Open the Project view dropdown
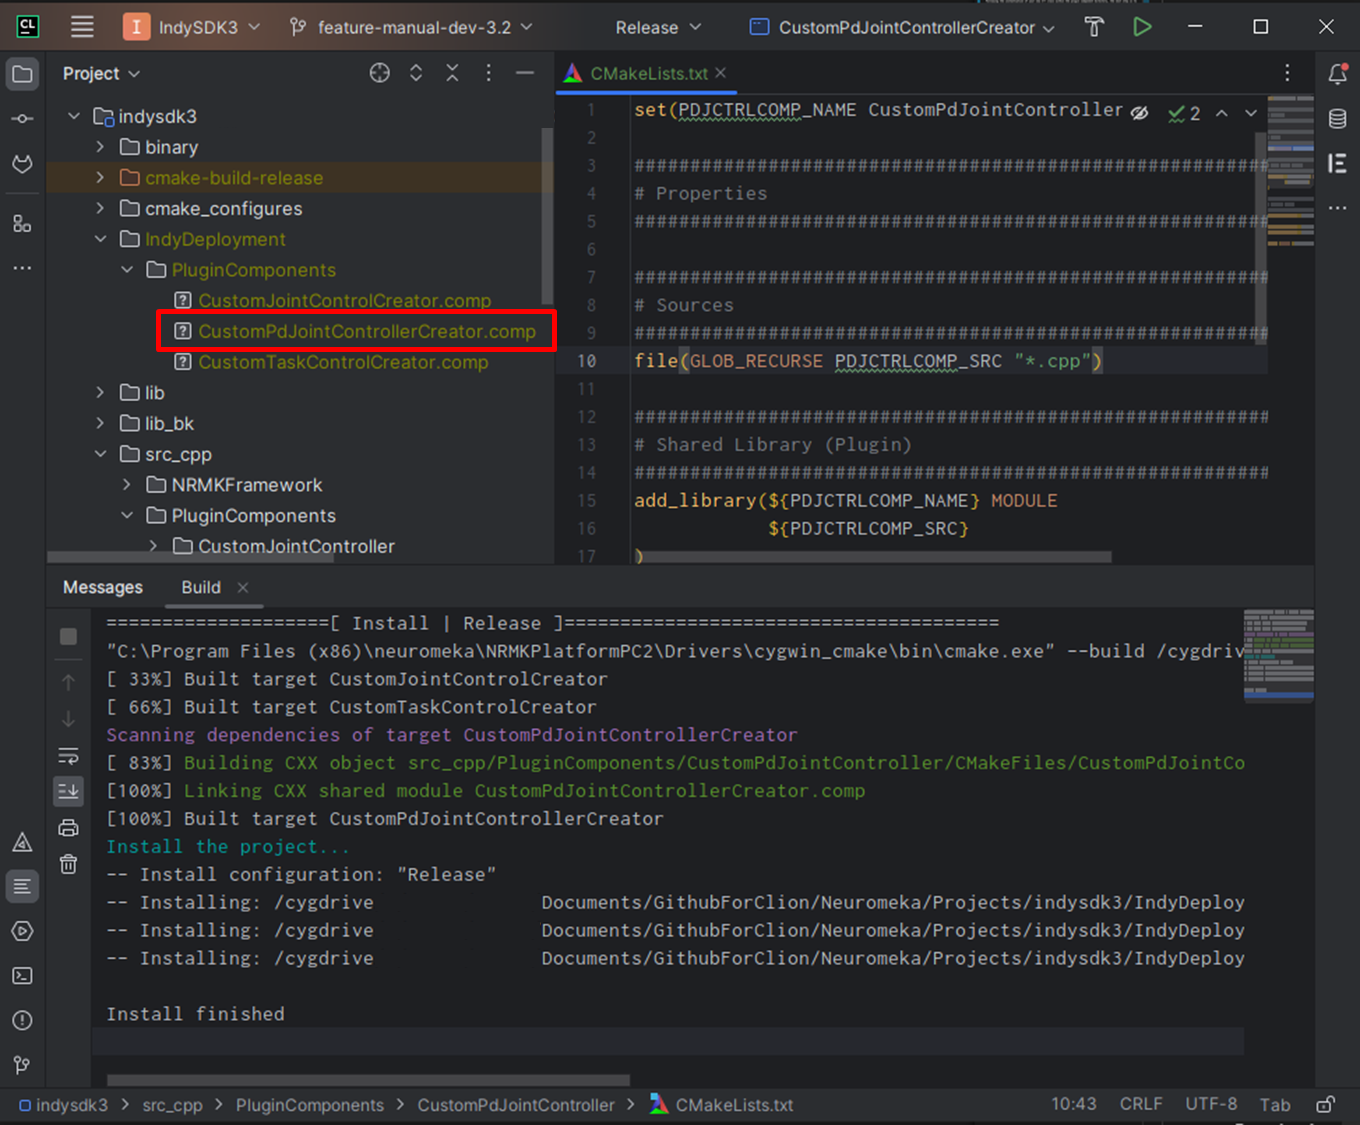The width and height of the screenshot is (1360, 1125). [x=101, y=73]
